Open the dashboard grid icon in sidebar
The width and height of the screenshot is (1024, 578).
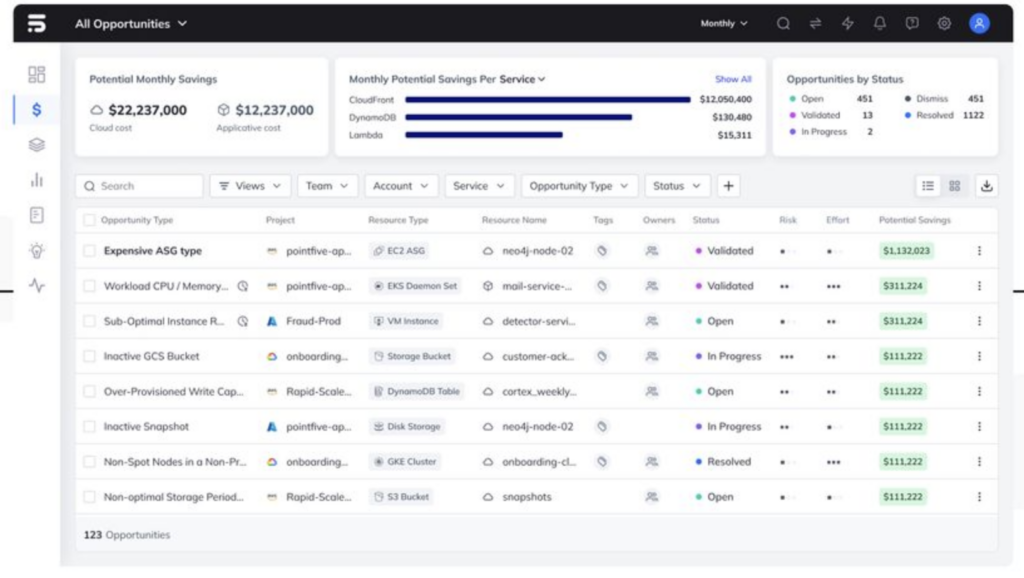pos(36,74)
